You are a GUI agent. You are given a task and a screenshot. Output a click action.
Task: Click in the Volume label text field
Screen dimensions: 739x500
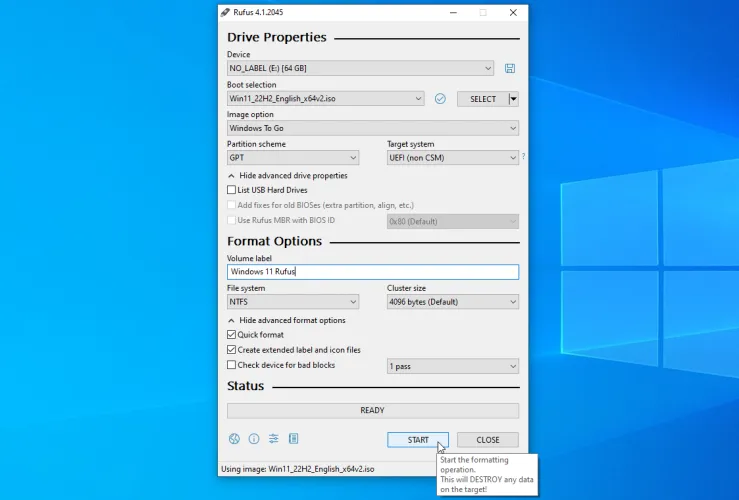click(x=372, y=272)
